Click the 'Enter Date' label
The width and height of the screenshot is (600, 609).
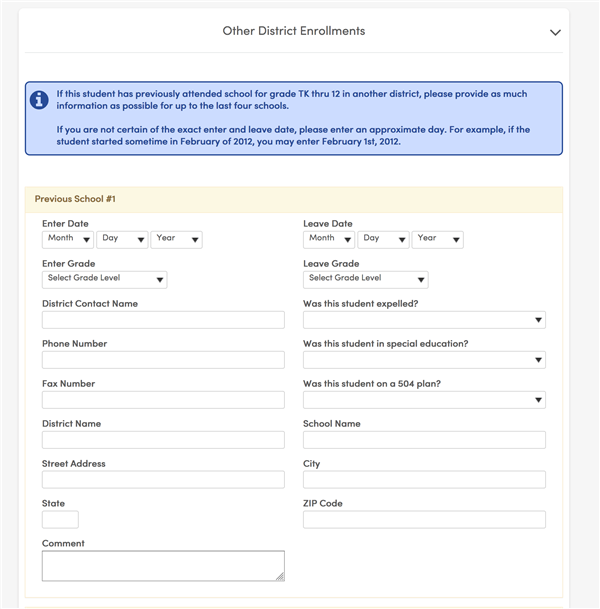coord(65,224)
